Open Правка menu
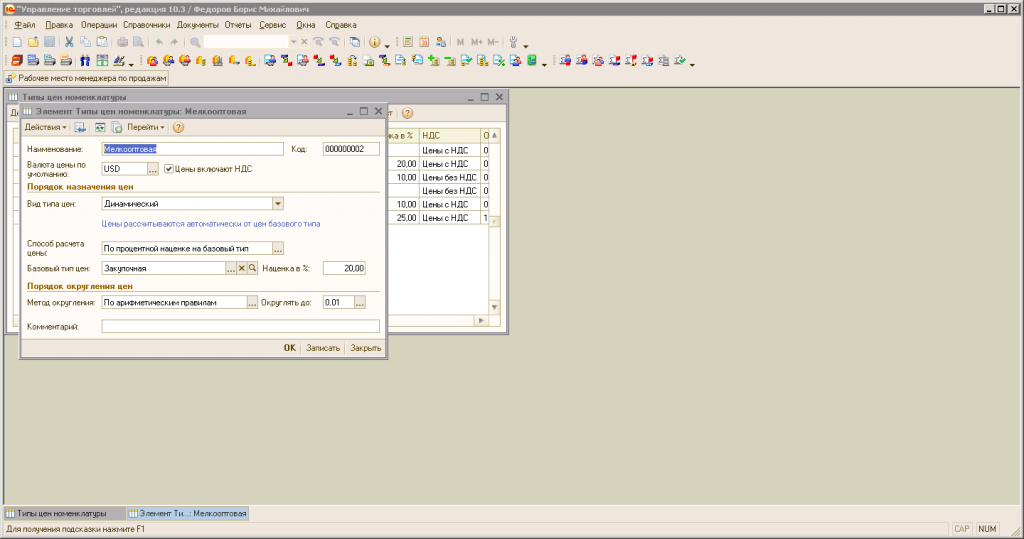Screen dimensions: 1024x539 59,25
